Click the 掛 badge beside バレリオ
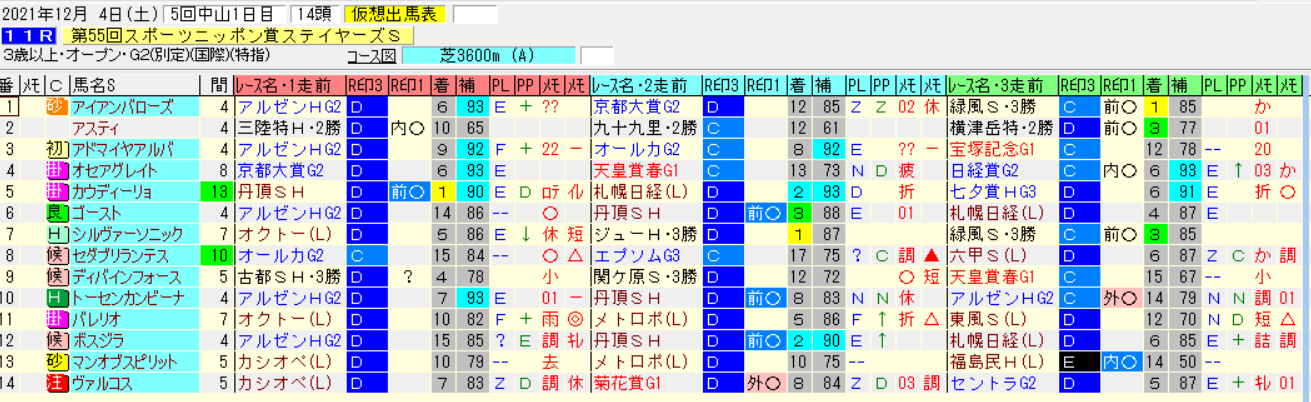The width and height of the screenshot is (1311, 402). (56, 318)
